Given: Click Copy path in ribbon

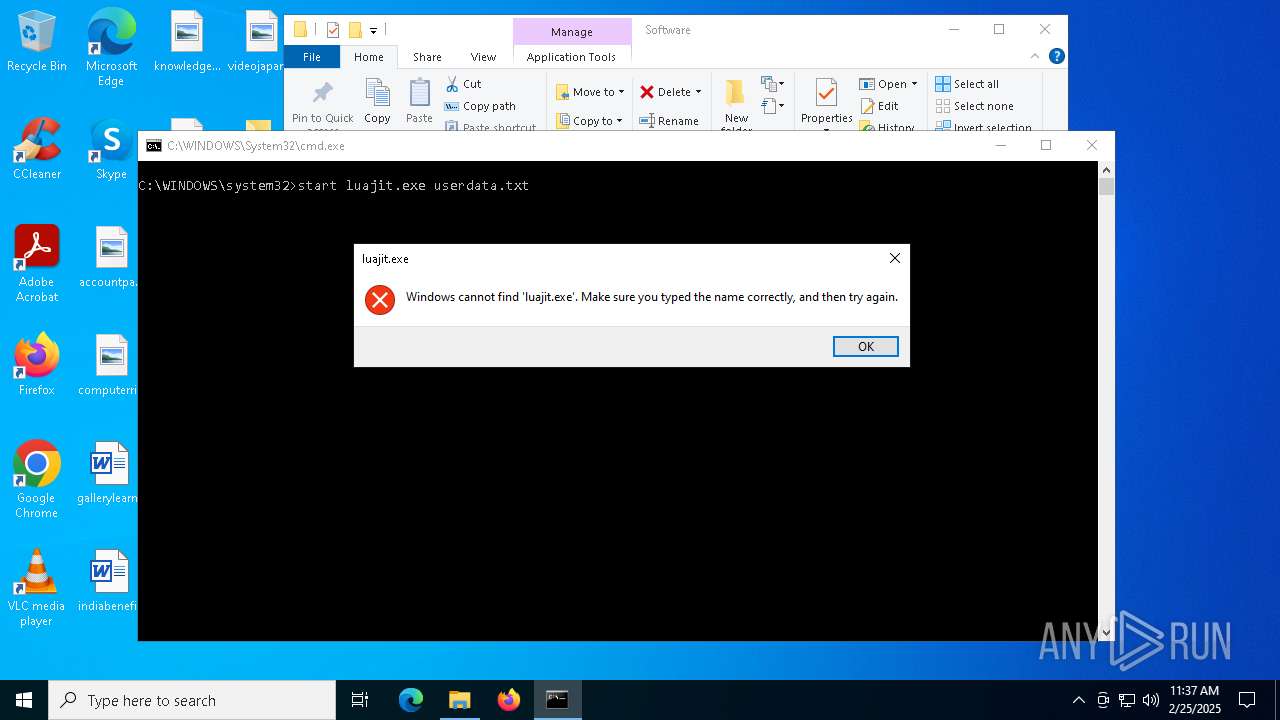Looking at the screenshot, I should (480, 106).
